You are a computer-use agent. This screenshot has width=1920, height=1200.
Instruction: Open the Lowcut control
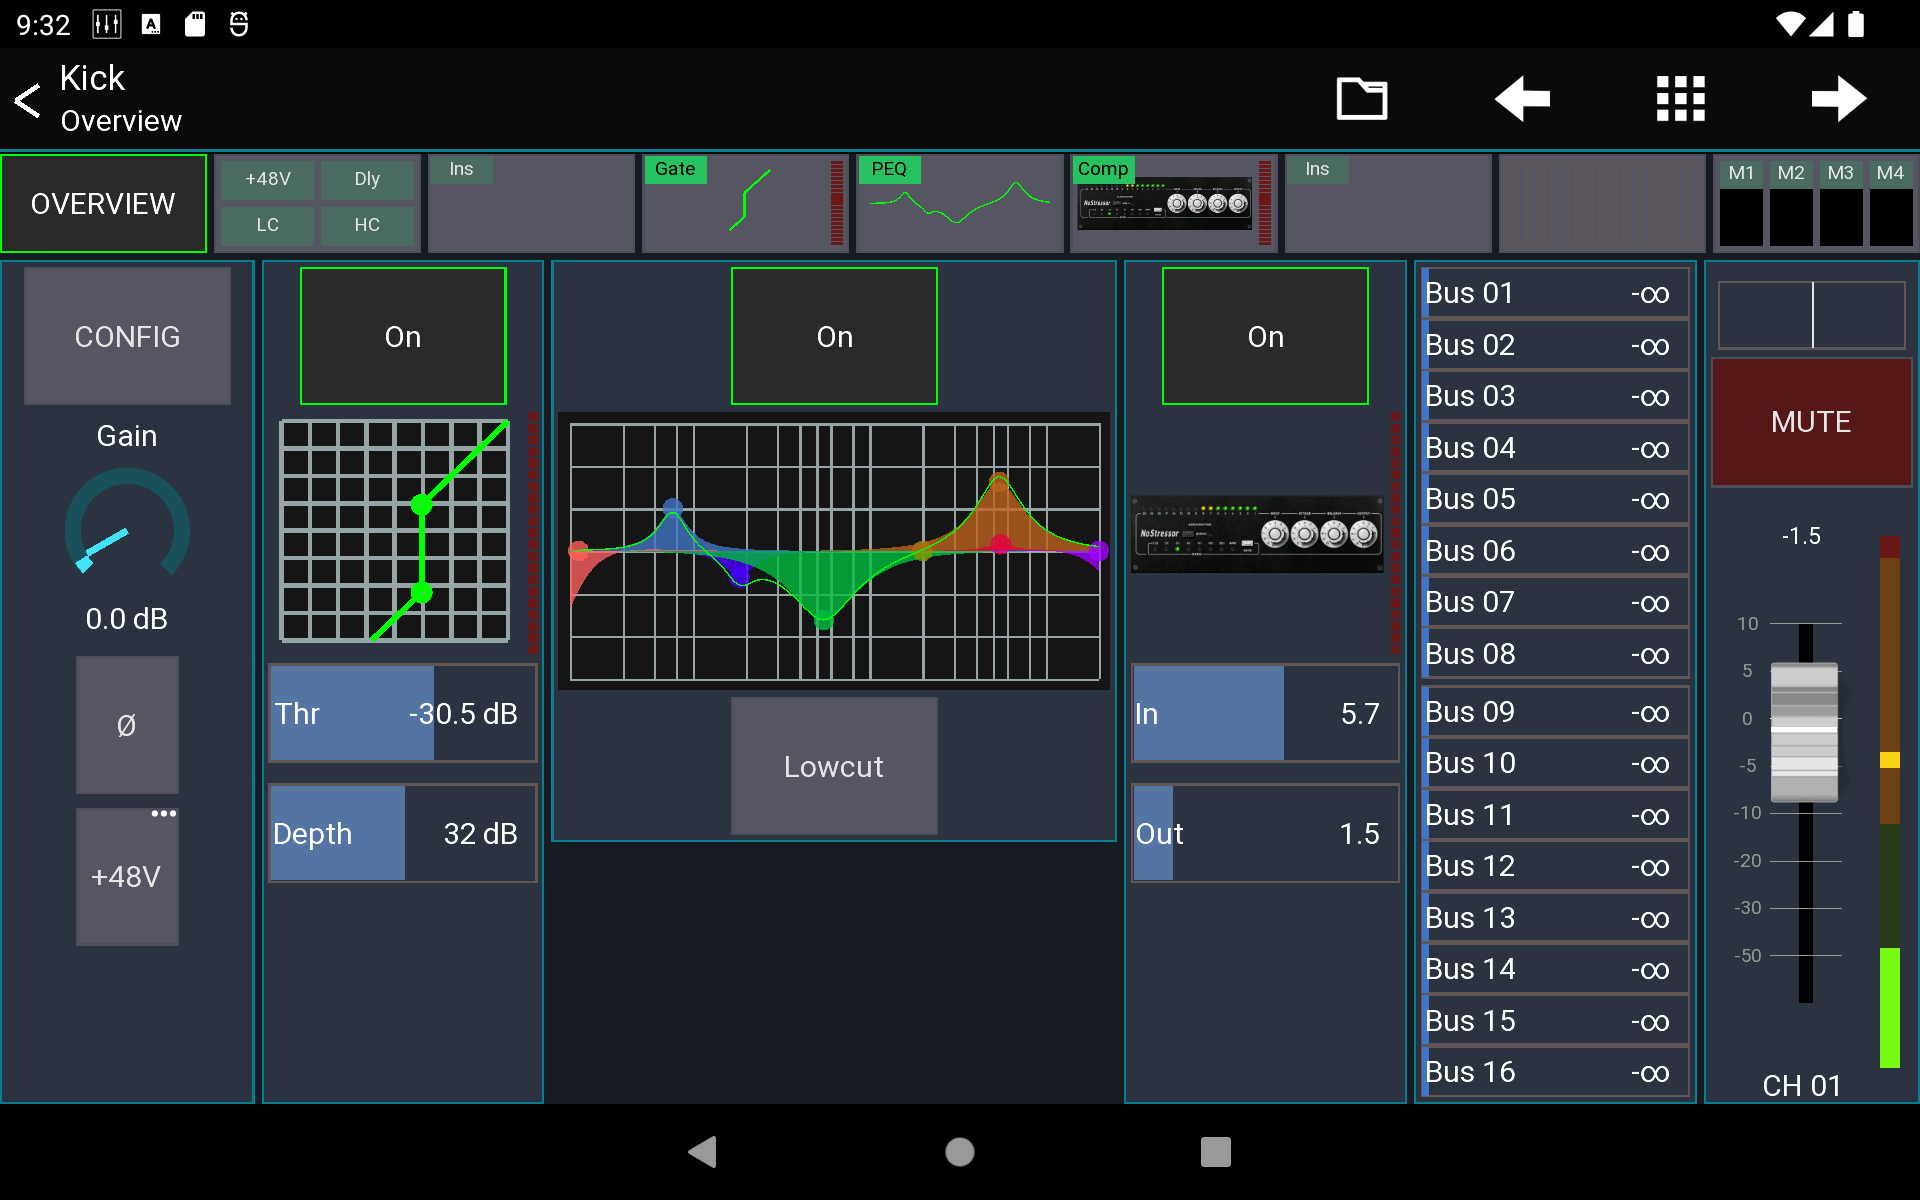pos(834,766)
